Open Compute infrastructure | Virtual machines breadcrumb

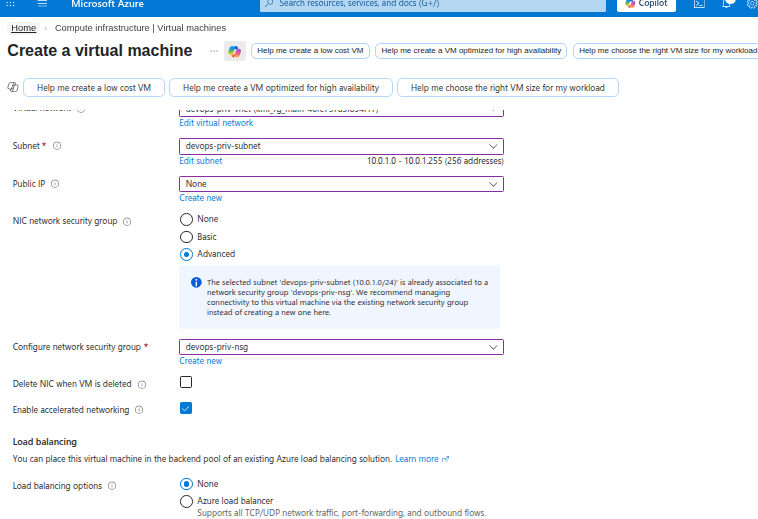140,28
